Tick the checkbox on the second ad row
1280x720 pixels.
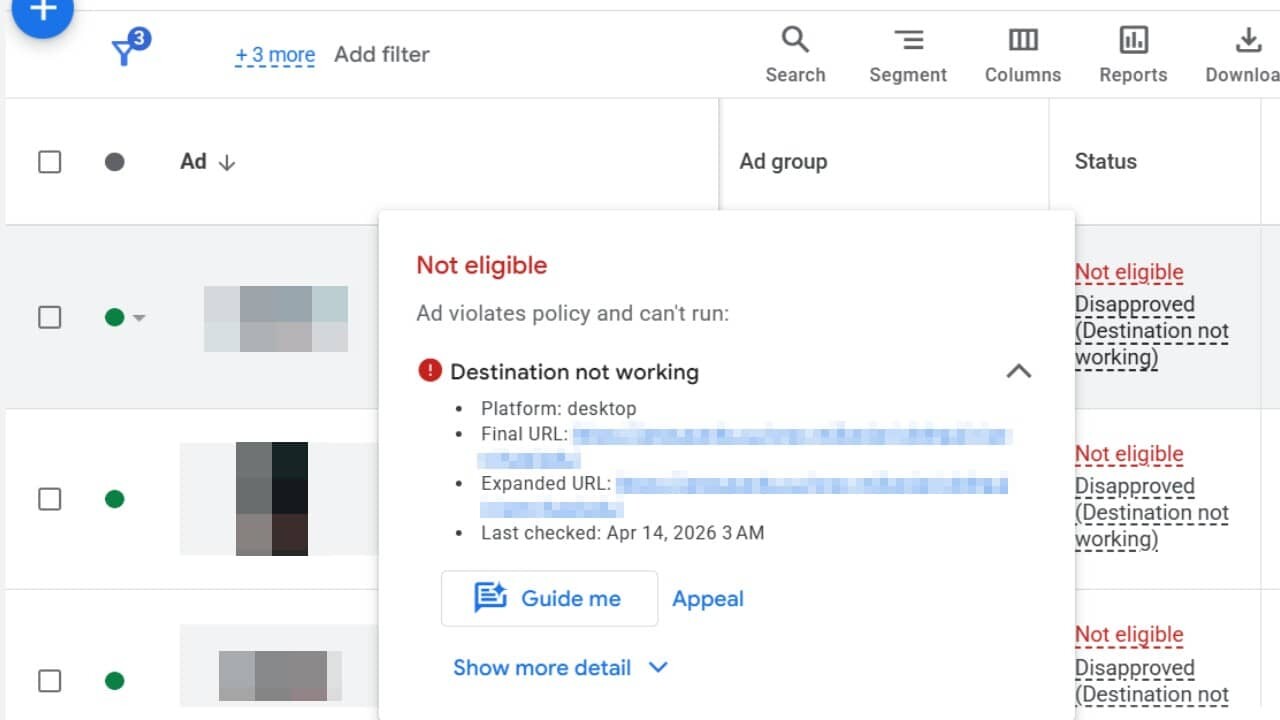click(x=49, y=499)
